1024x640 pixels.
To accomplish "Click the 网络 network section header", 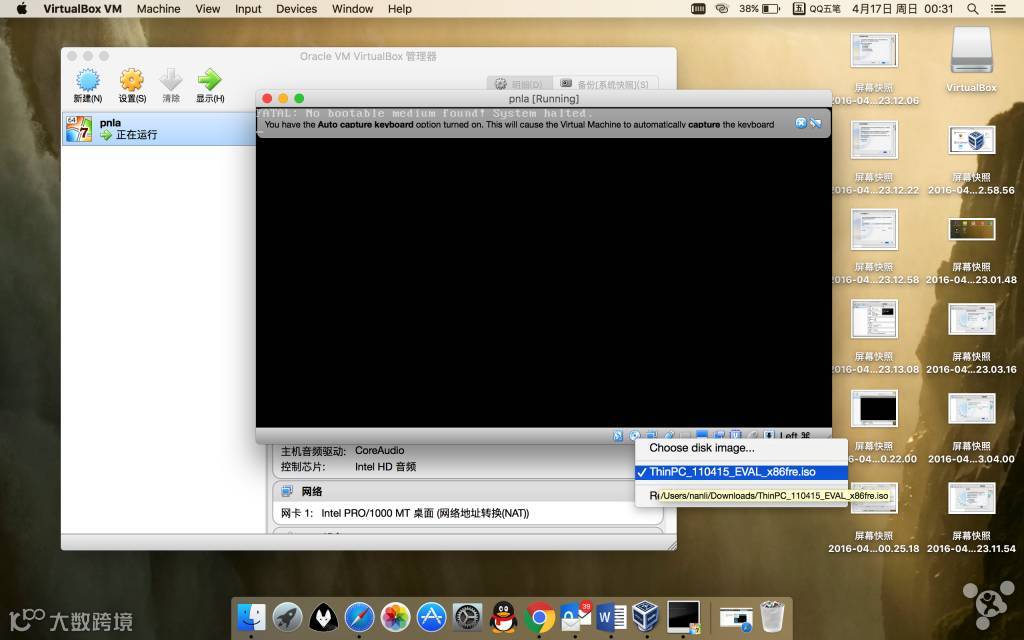I will (x=312, y=491).
